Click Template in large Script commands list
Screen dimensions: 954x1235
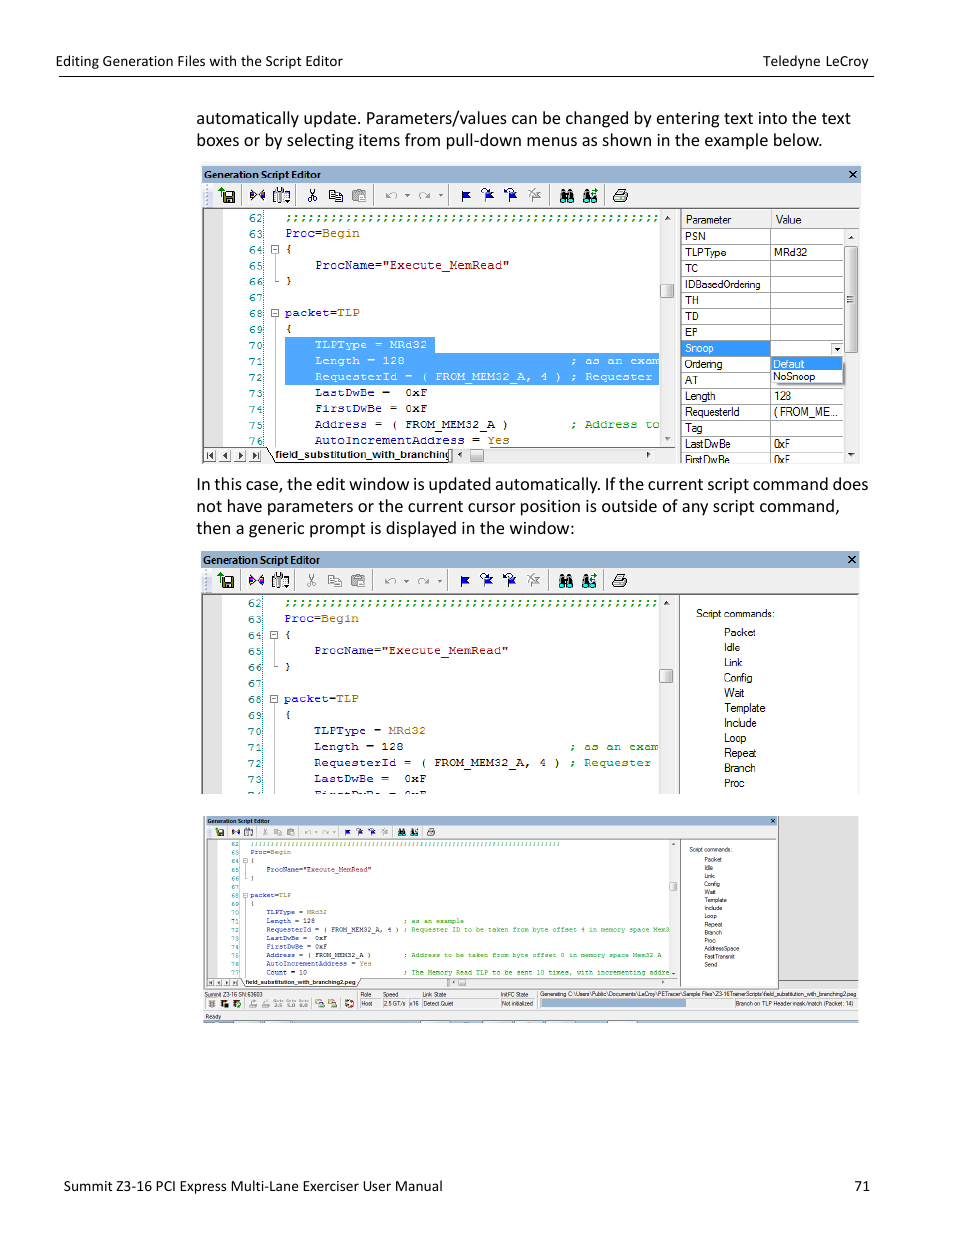[x=745, y=708]
